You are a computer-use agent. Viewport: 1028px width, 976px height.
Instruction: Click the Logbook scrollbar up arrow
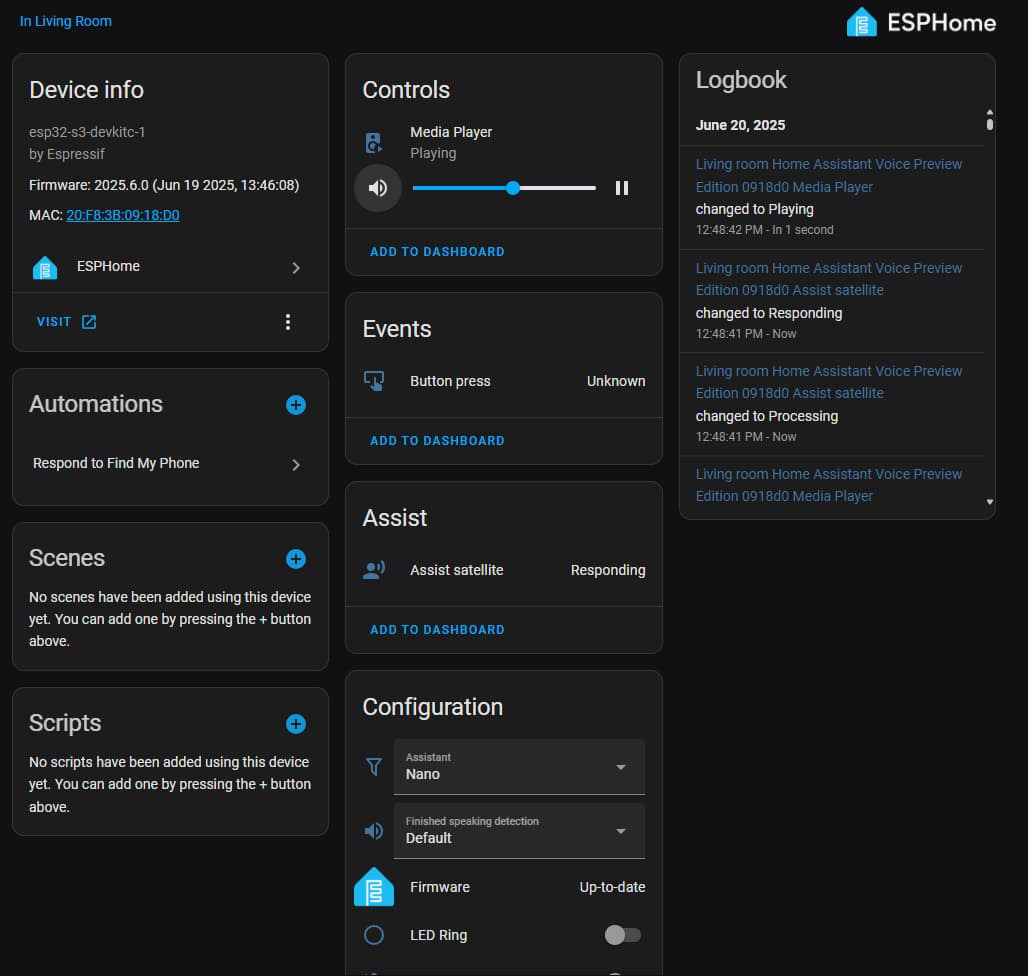990,111
